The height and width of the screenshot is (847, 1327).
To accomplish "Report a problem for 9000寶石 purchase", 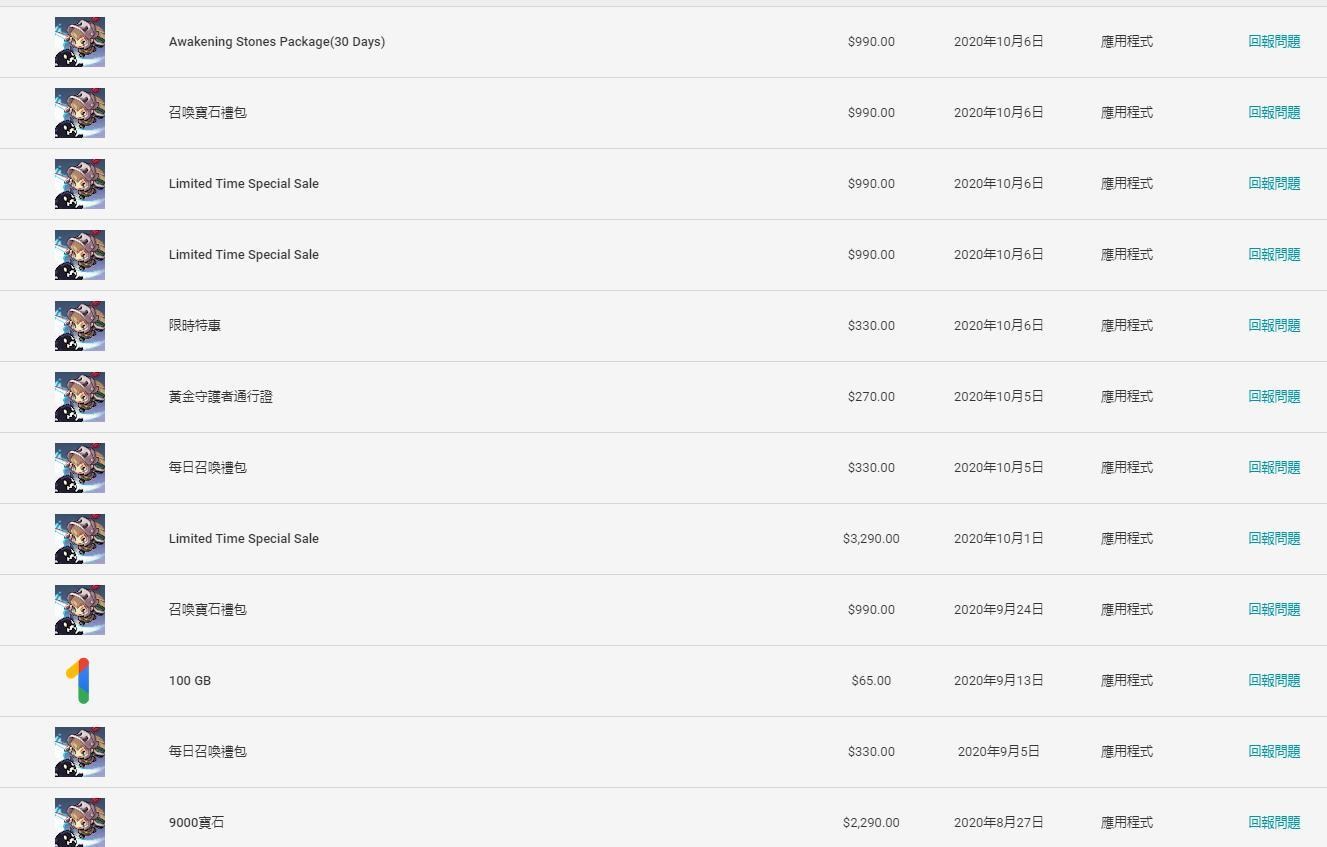I will tap(1274, 823).
